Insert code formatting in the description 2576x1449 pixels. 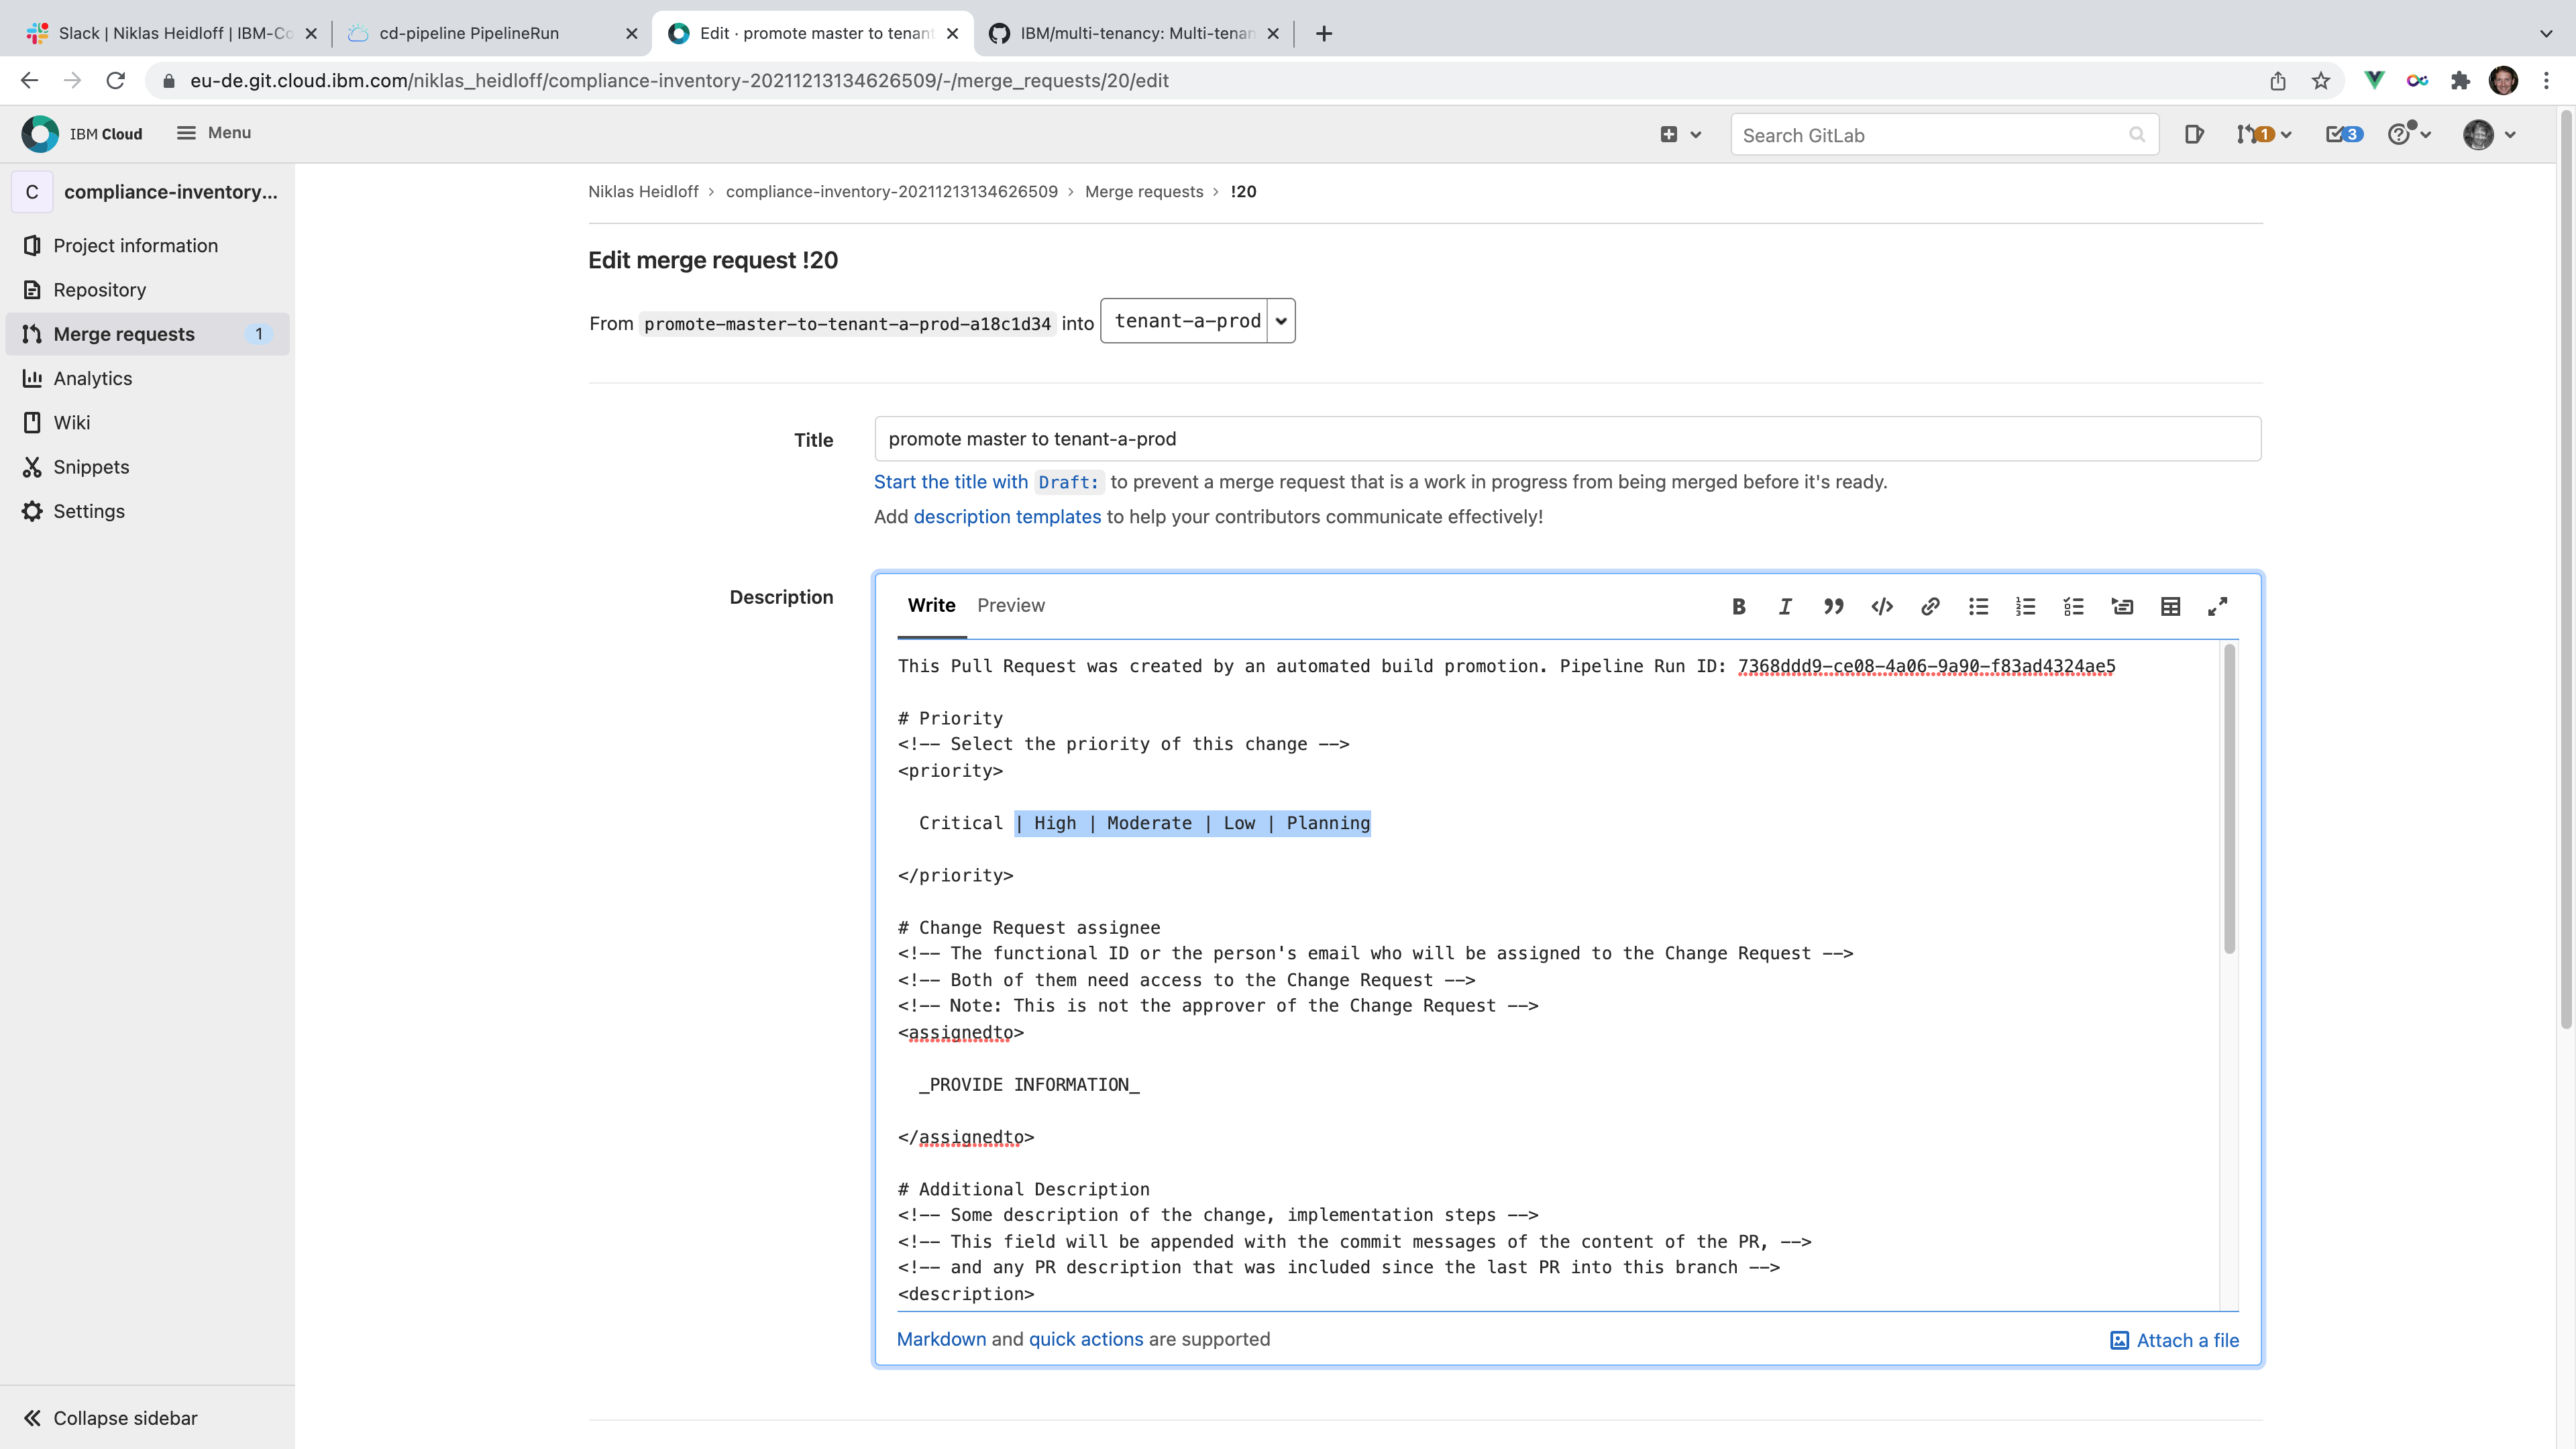[x=1882, y=606]
